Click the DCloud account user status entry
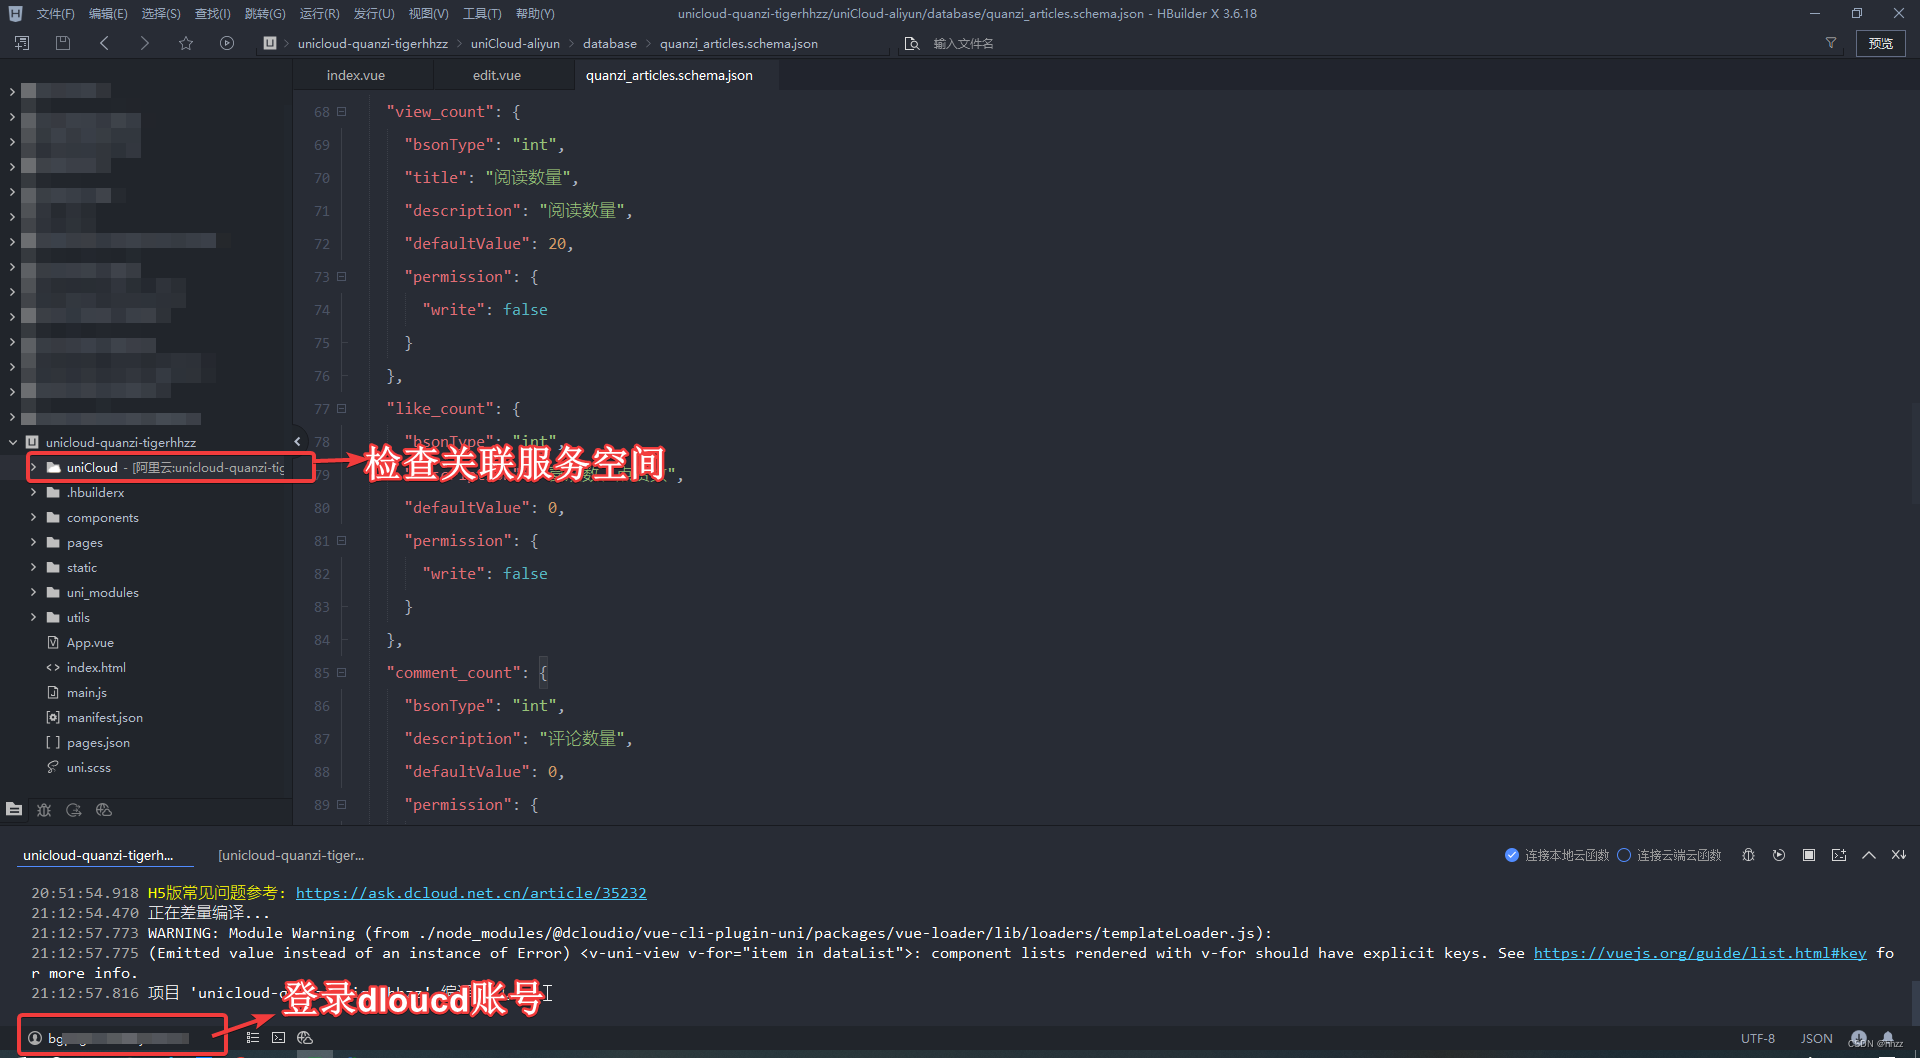 coord(108,1038)
